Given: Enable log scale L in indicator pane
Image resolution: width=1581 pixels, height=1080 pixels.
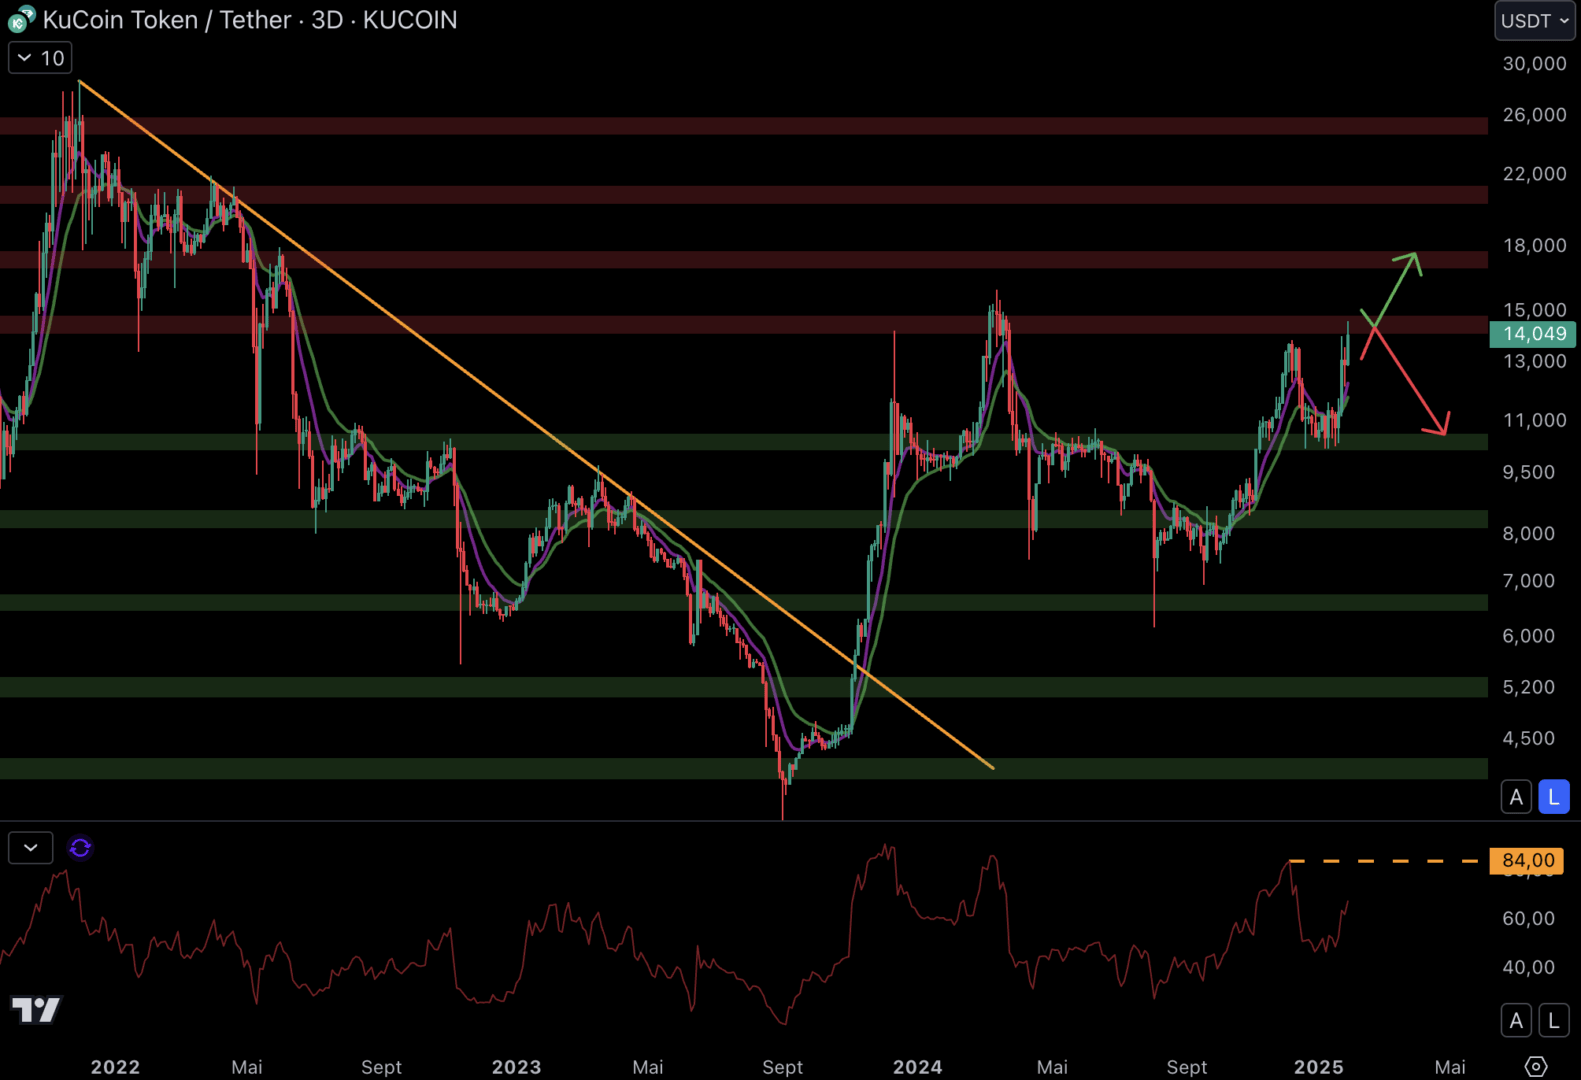Looking at the screenshot, I should [1553, 1021].
